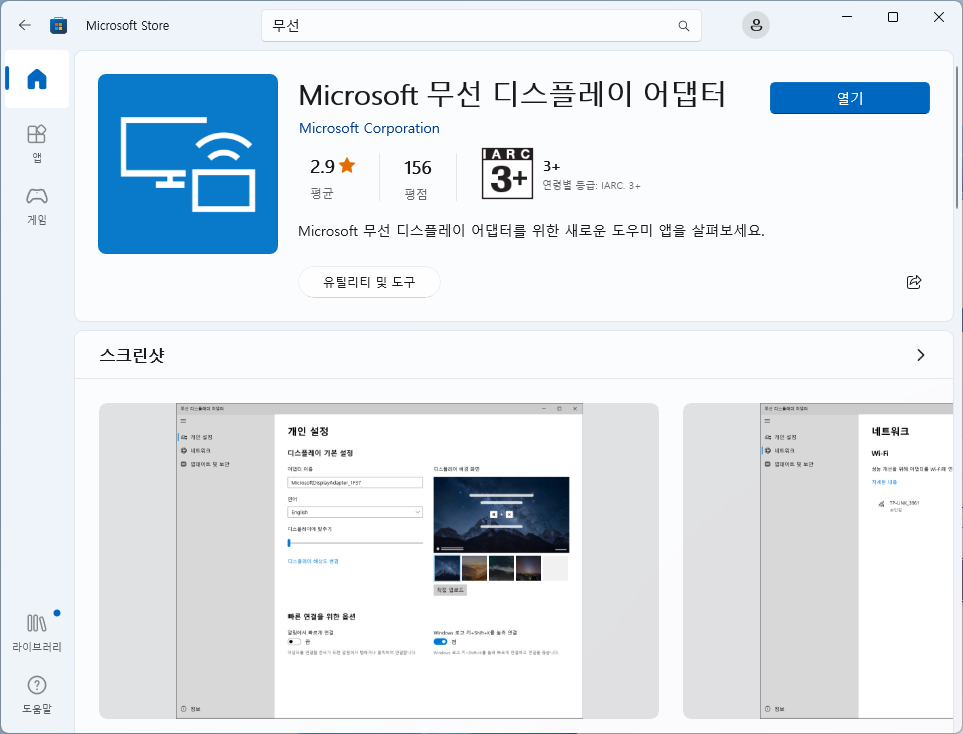963x734 pixels.
Task: Click the 스크린샷 section heading
Action: (132, 355)
